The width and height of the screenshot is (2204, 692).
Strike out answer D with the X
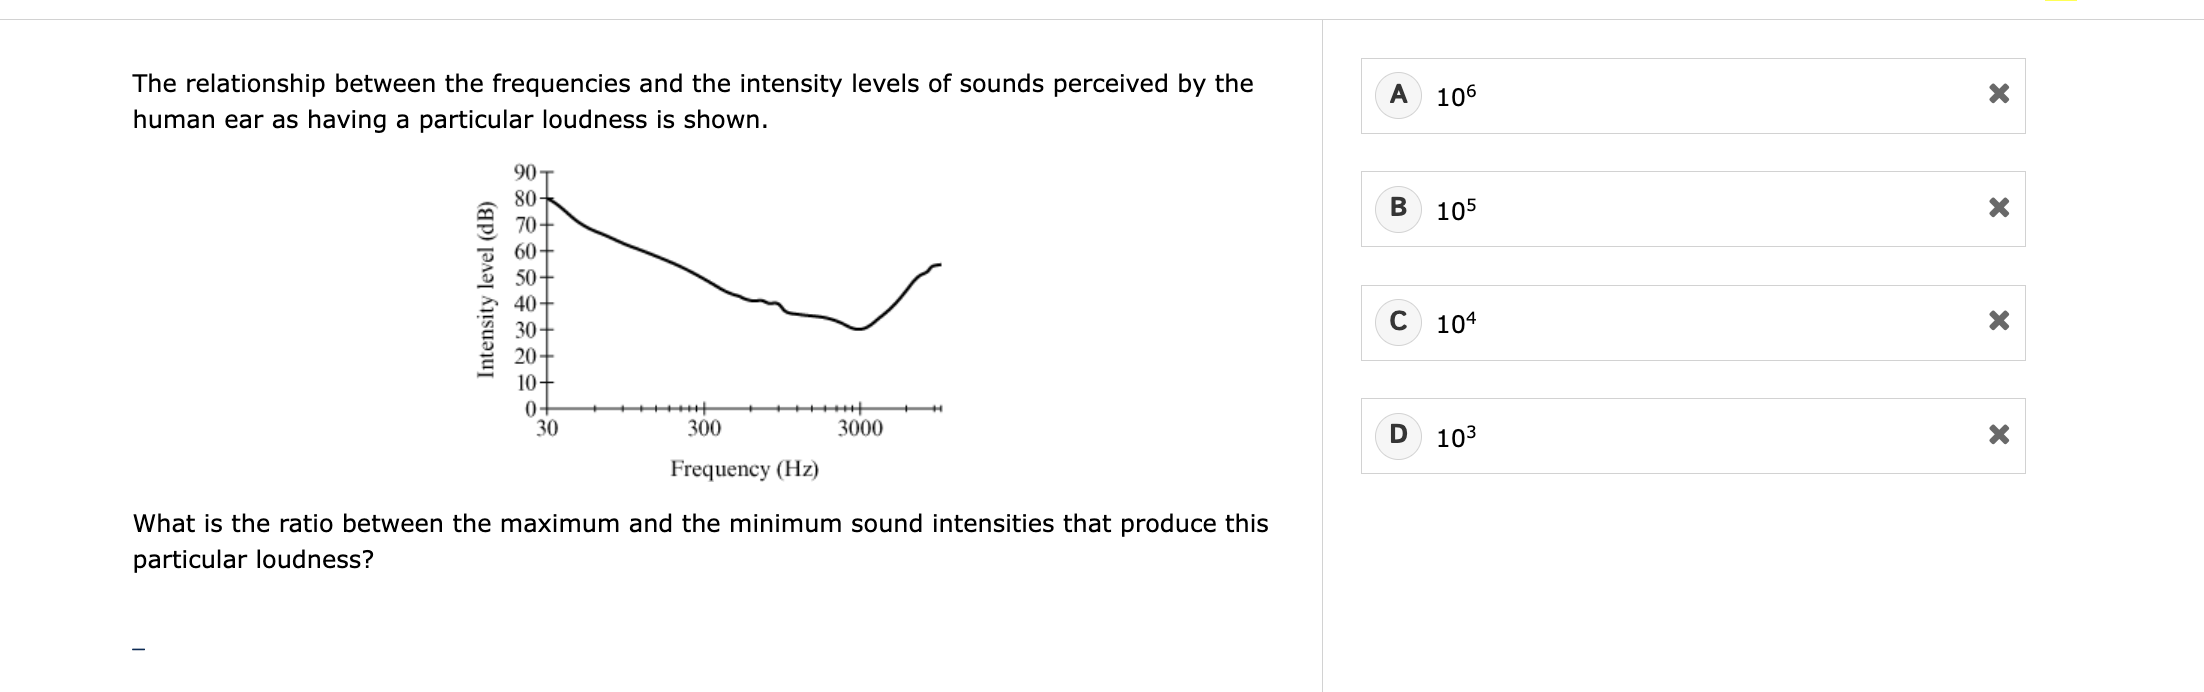[x=1998, y=435]
